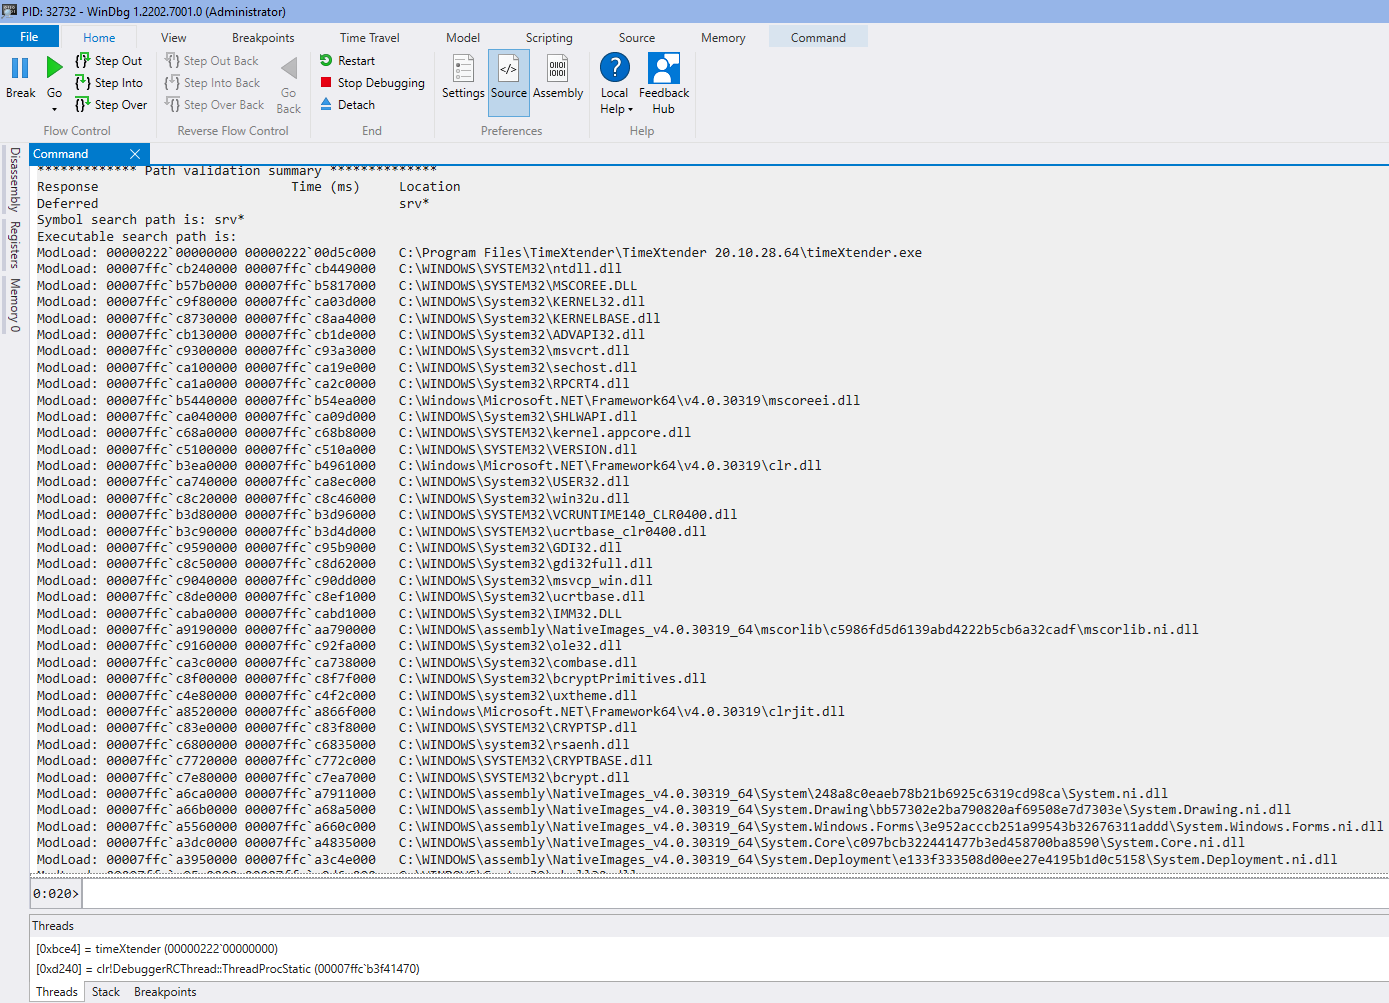Click Step Into Back
Image resolution: width=1389 pixels, height=1003 pixels.
(213, 83)
